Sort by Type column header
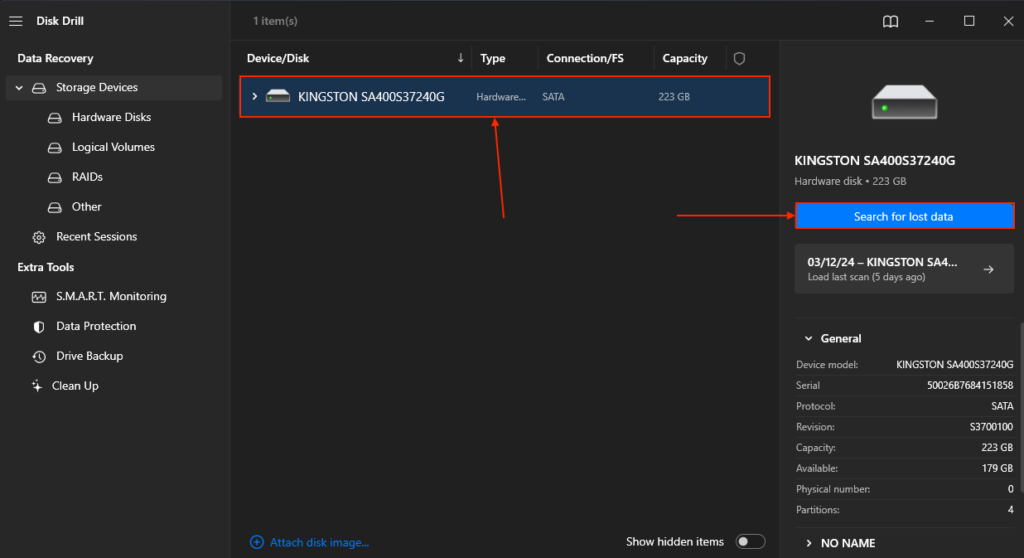Viewport: 1024px width, 558px height. (x=492, y=58)
